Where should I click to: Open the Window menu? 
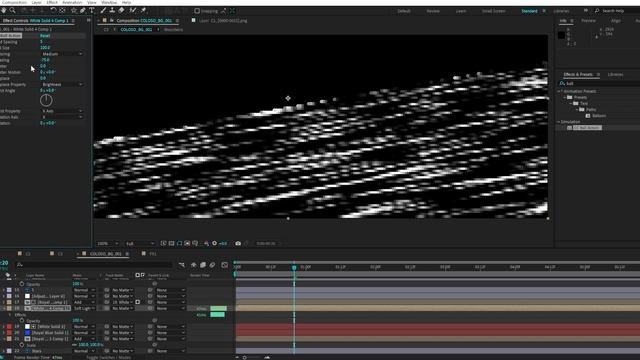[x=109, y=2]
